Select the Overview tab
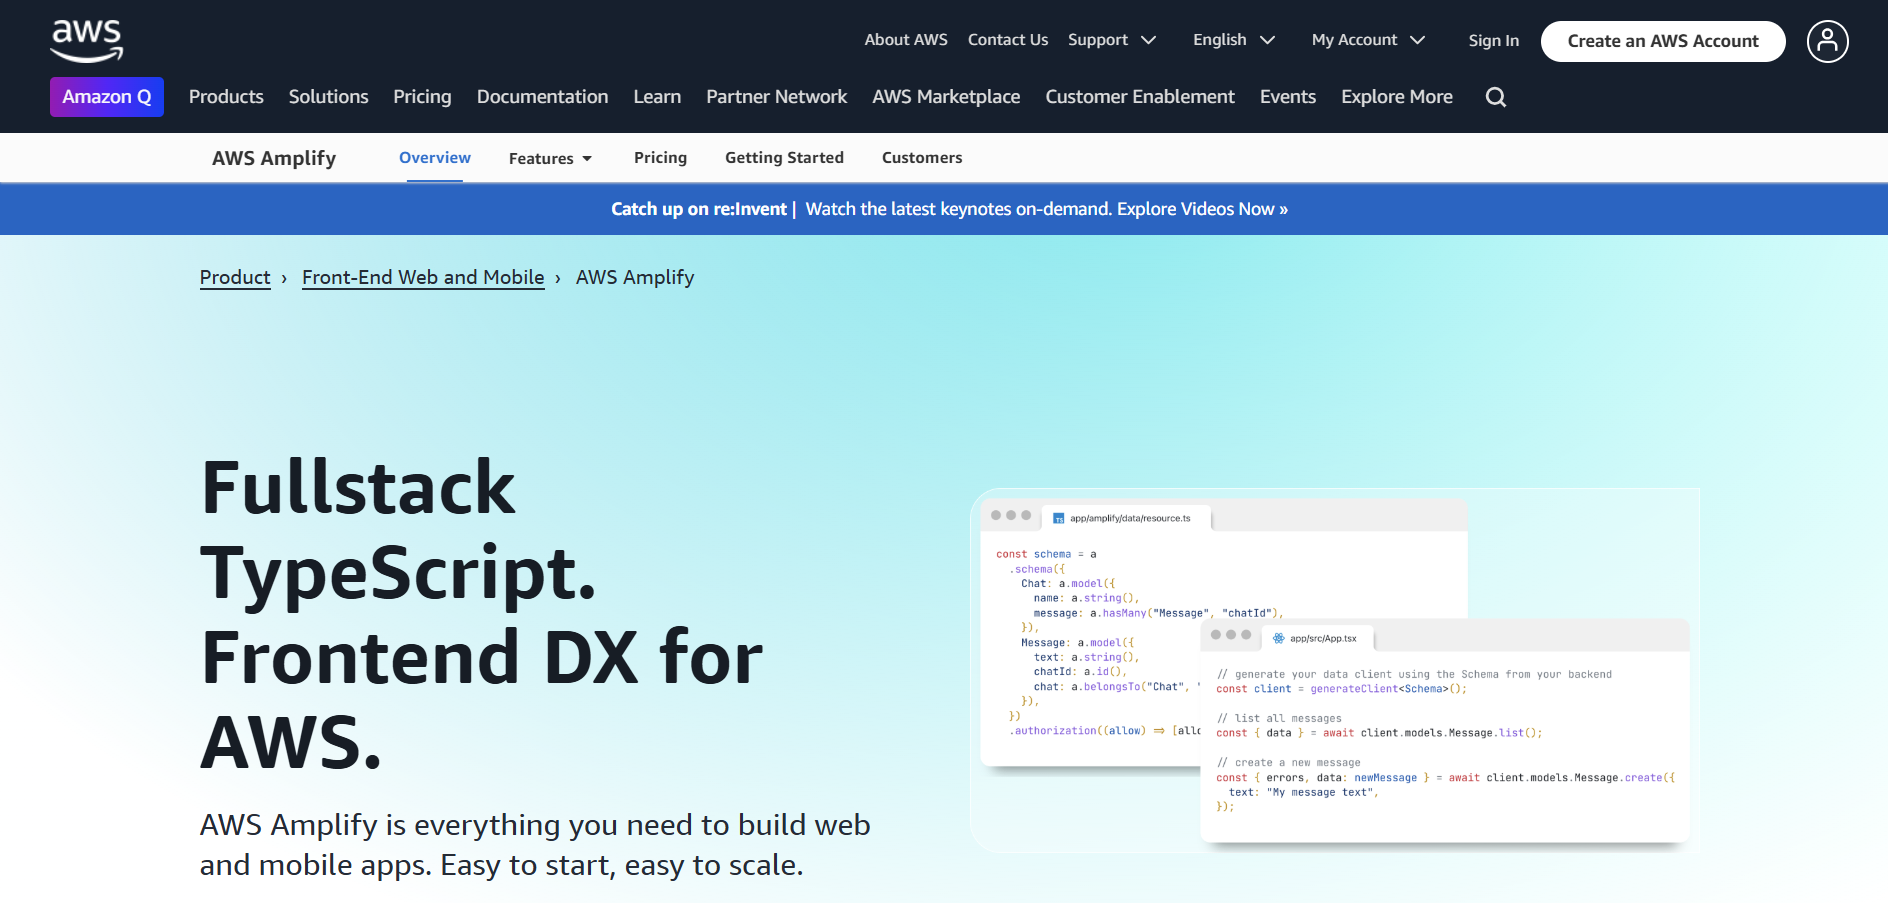This screenshot has width=1888, height=903. 435,158
